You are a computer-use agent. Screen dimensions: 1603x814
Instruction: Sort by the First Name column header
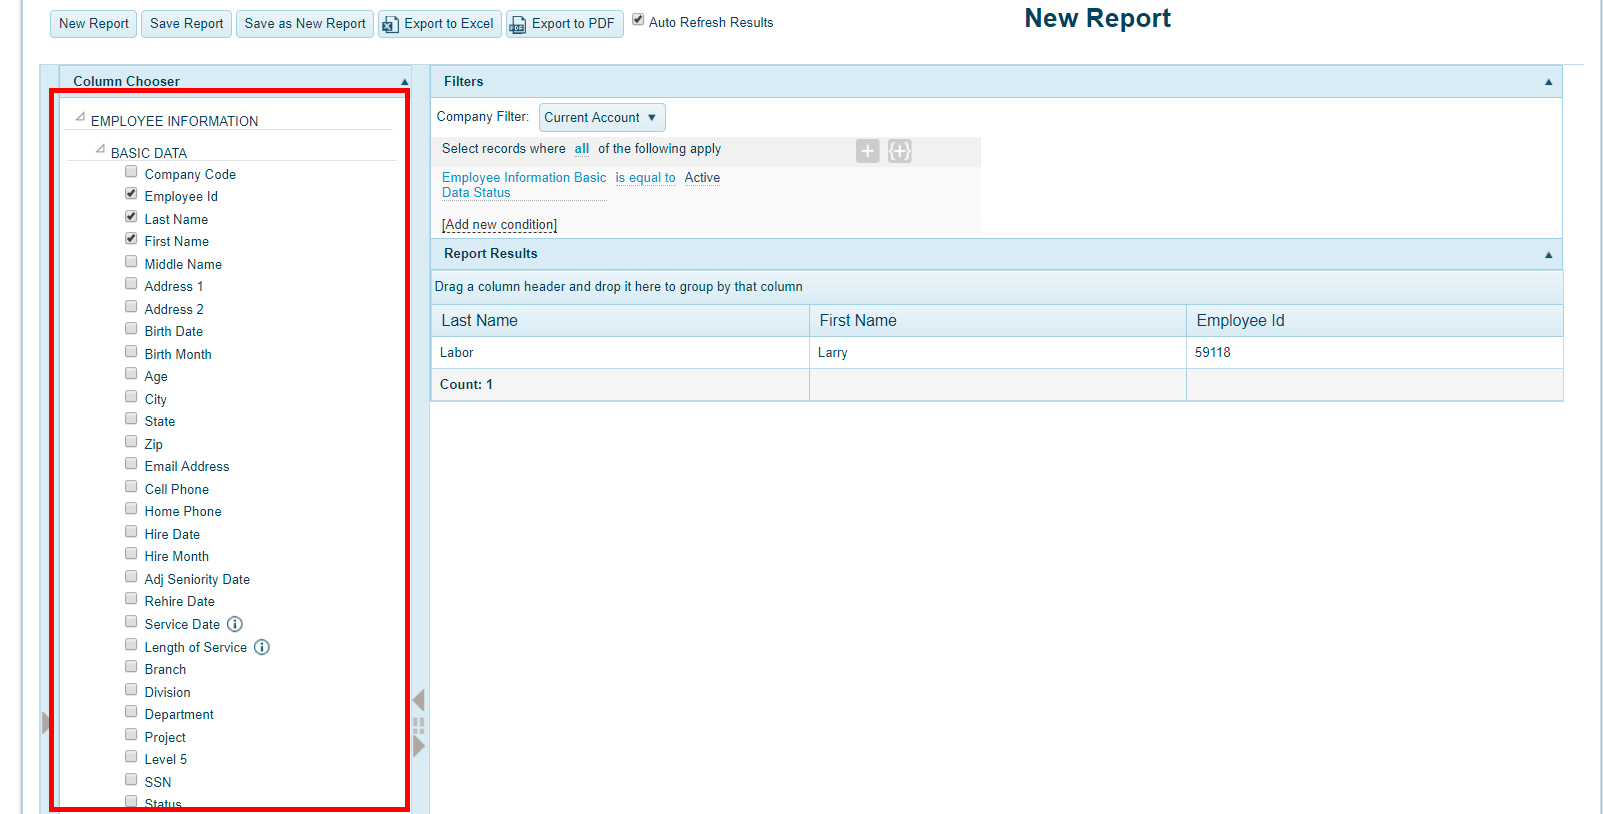[998, 321]
